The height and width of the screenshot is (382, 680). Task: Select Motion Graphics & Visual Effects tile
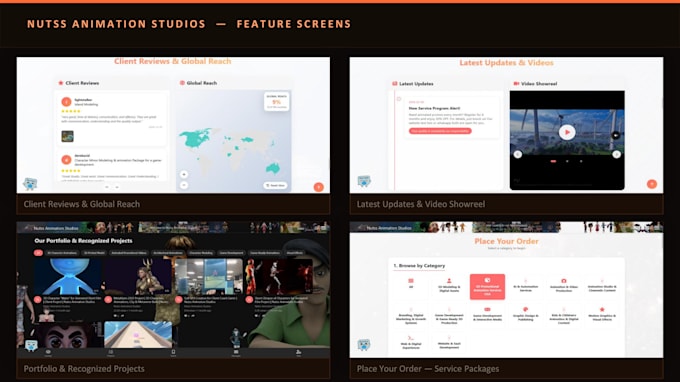click(x=602, y=316)
